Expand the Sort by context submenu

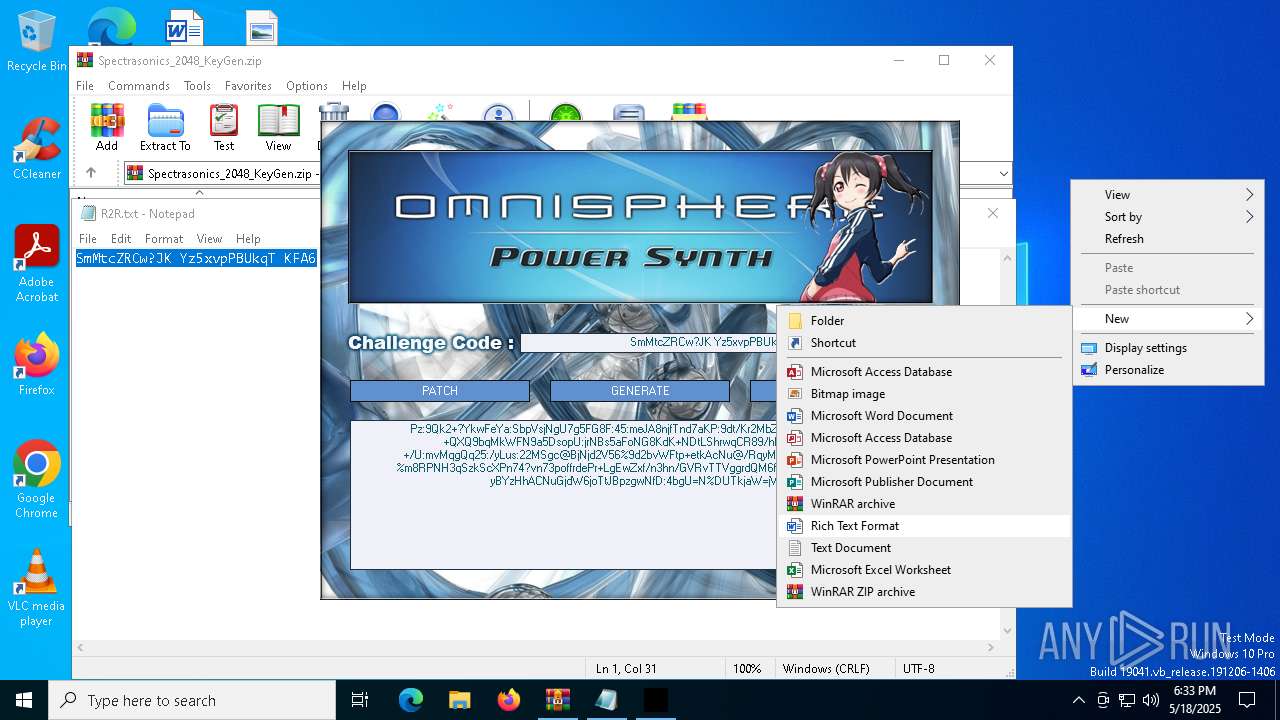click(1167, 217)
